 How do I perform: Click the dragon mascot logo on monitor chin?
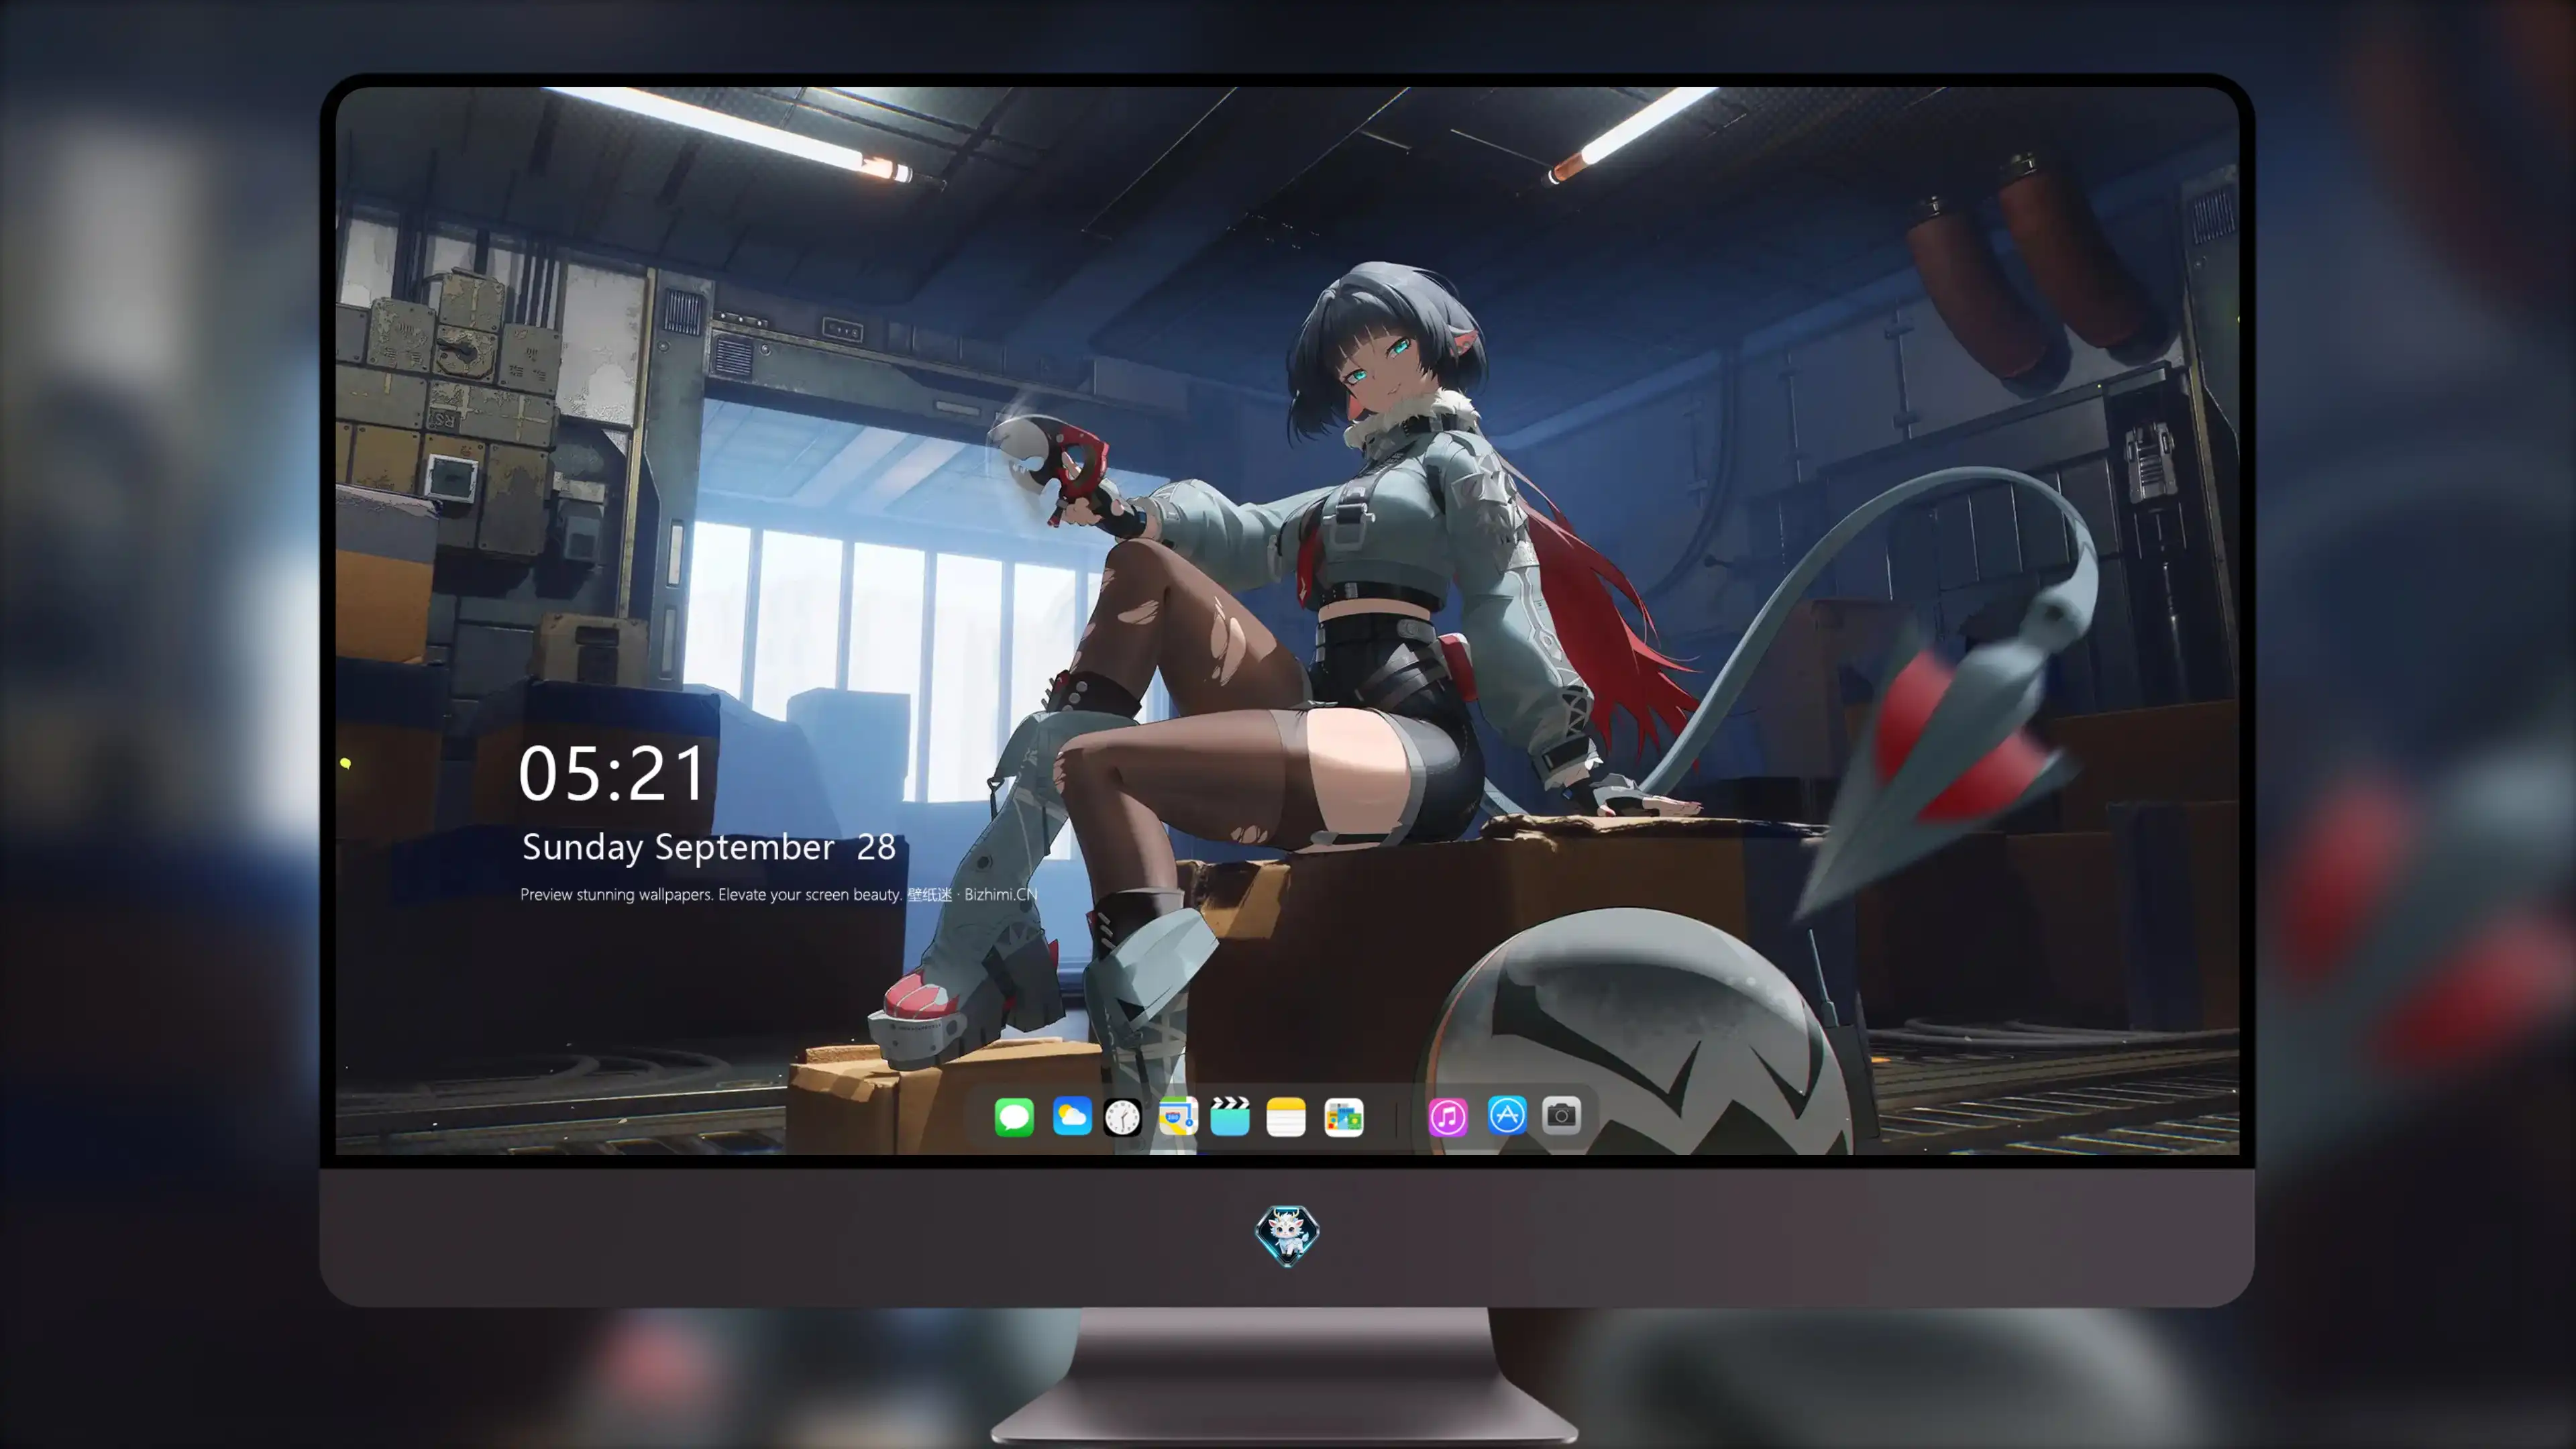1287,1235
